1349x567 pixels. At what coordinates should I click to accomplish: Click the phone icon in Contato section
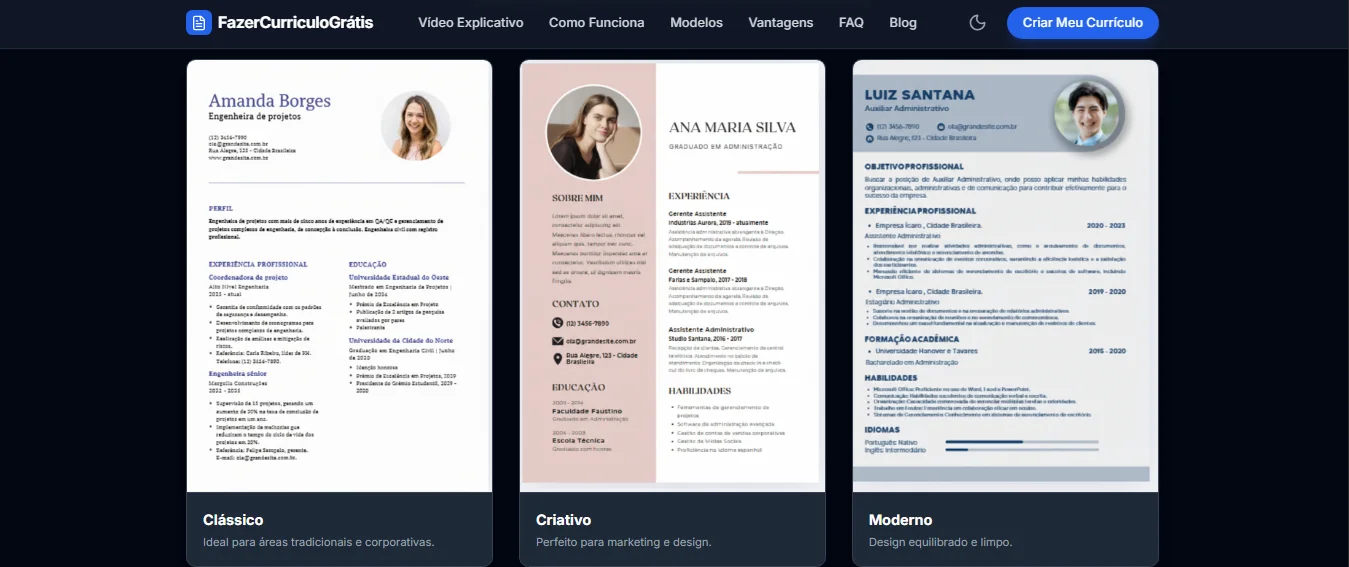coord(557,323)
